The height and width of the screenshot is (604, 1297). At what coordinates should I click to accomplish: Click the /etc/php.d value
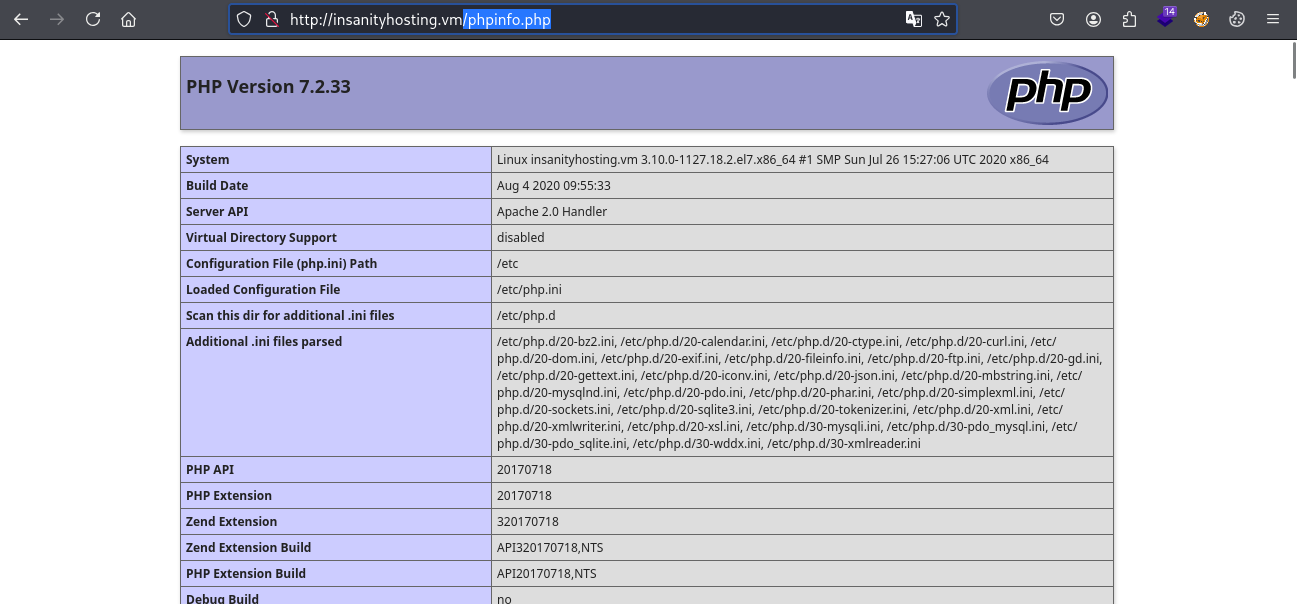click(525, 316)
